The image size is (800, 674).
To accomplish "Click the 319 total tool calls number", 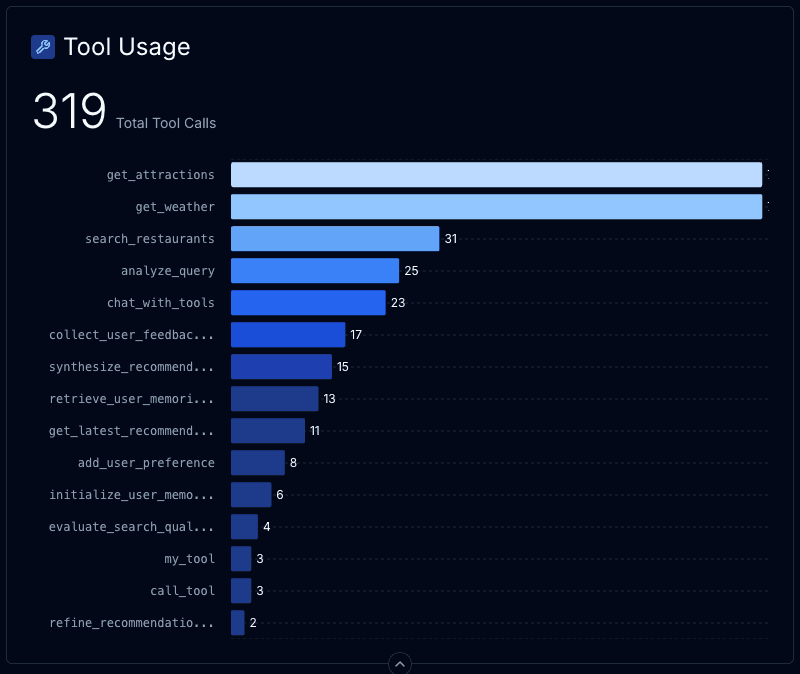I will coord(69,112).
